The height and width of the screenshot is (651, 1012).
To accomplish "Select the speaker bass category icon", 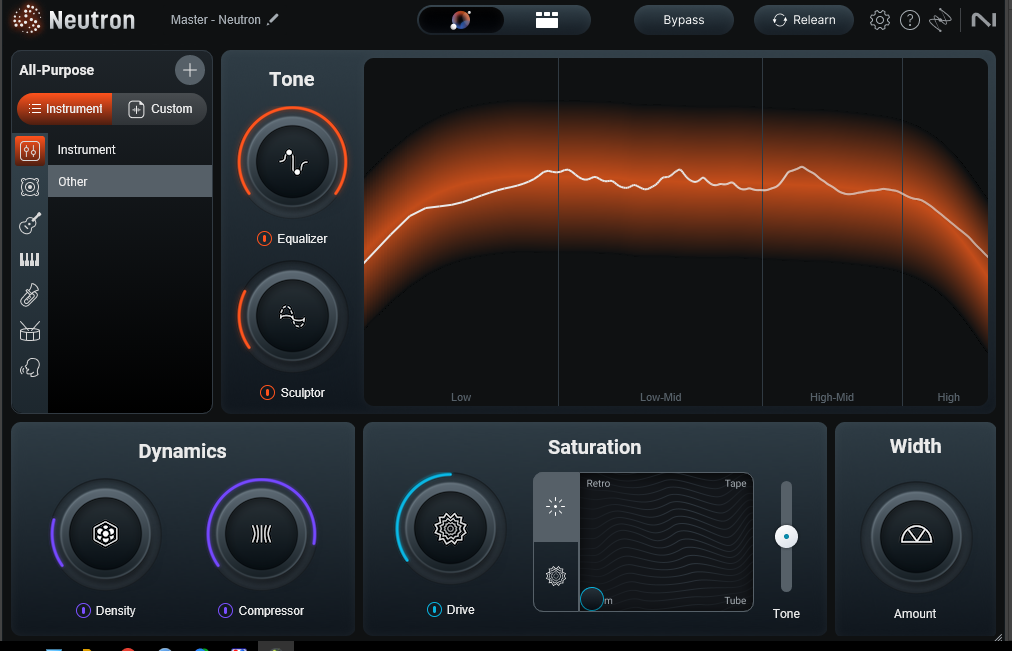I will (x=30, y=187).
